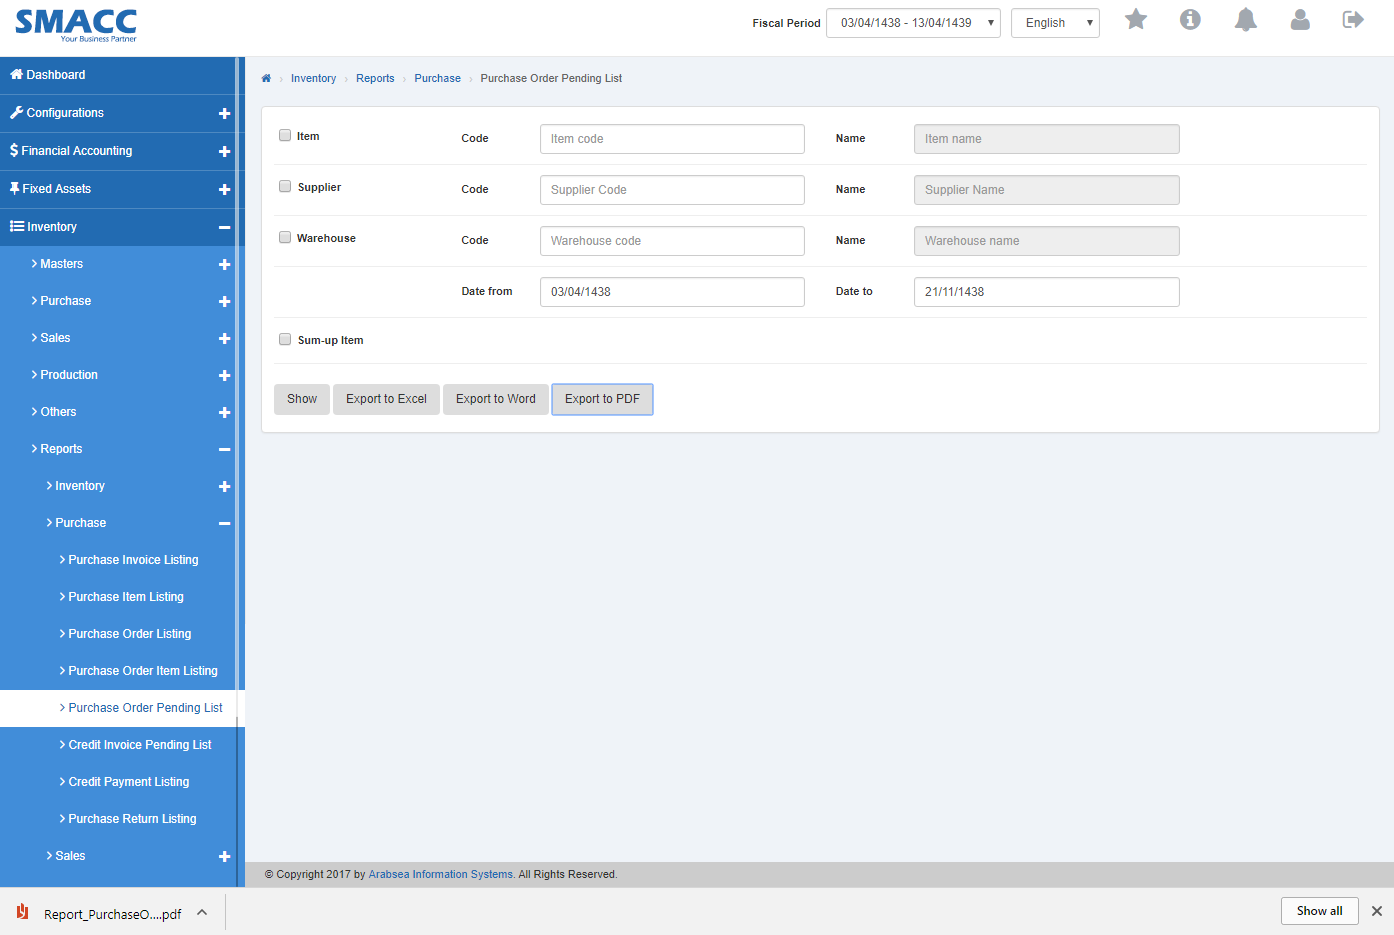Open Credit Invoice Pending List report

(x=139, y=744)
